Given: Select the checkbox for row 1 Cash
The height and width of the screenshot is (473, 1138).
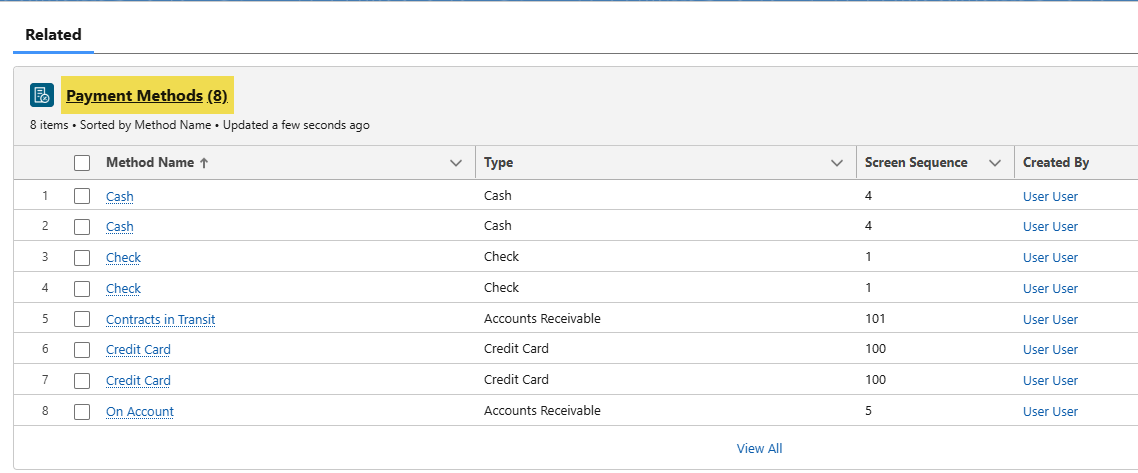Looking at the screenshot, I should coord(82,196).
